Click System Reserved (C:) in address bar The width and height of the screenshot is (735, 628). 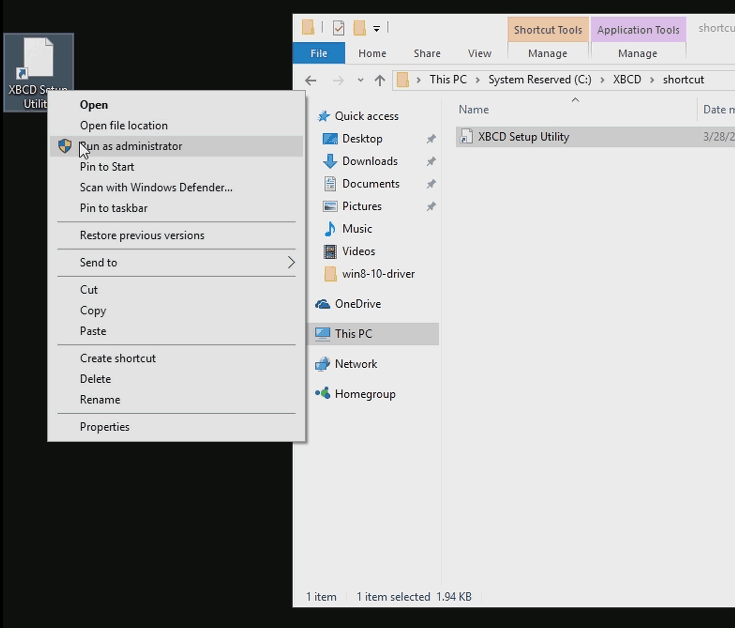540,80
